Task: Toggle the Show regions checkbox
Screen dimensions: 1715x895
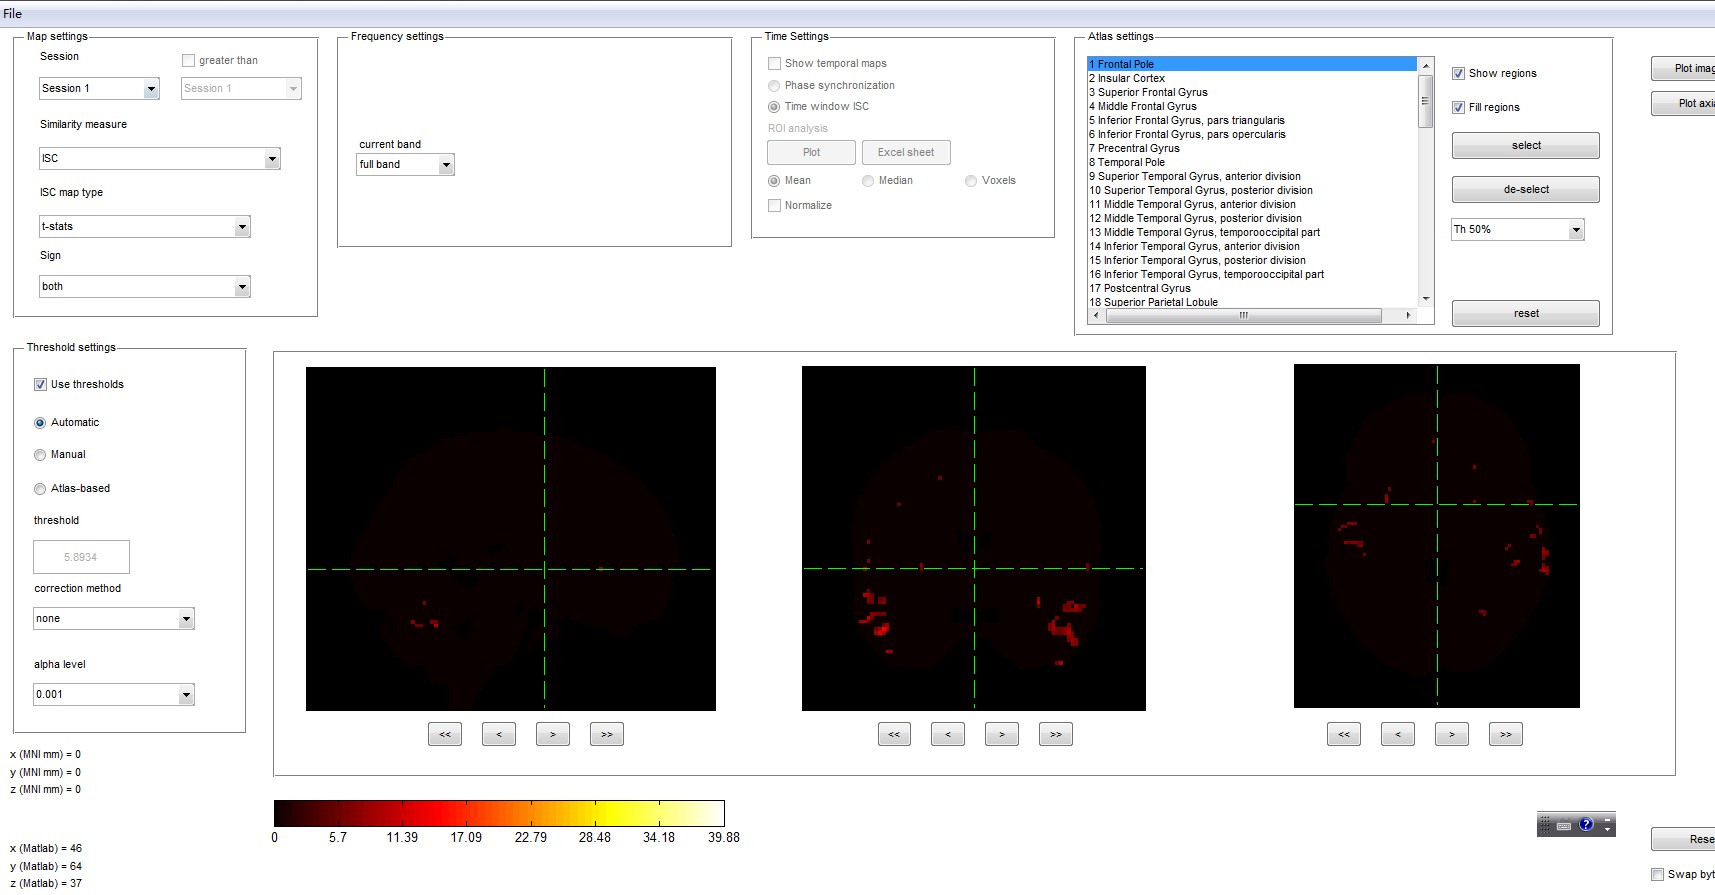Action: click(x=1459, y=74)
